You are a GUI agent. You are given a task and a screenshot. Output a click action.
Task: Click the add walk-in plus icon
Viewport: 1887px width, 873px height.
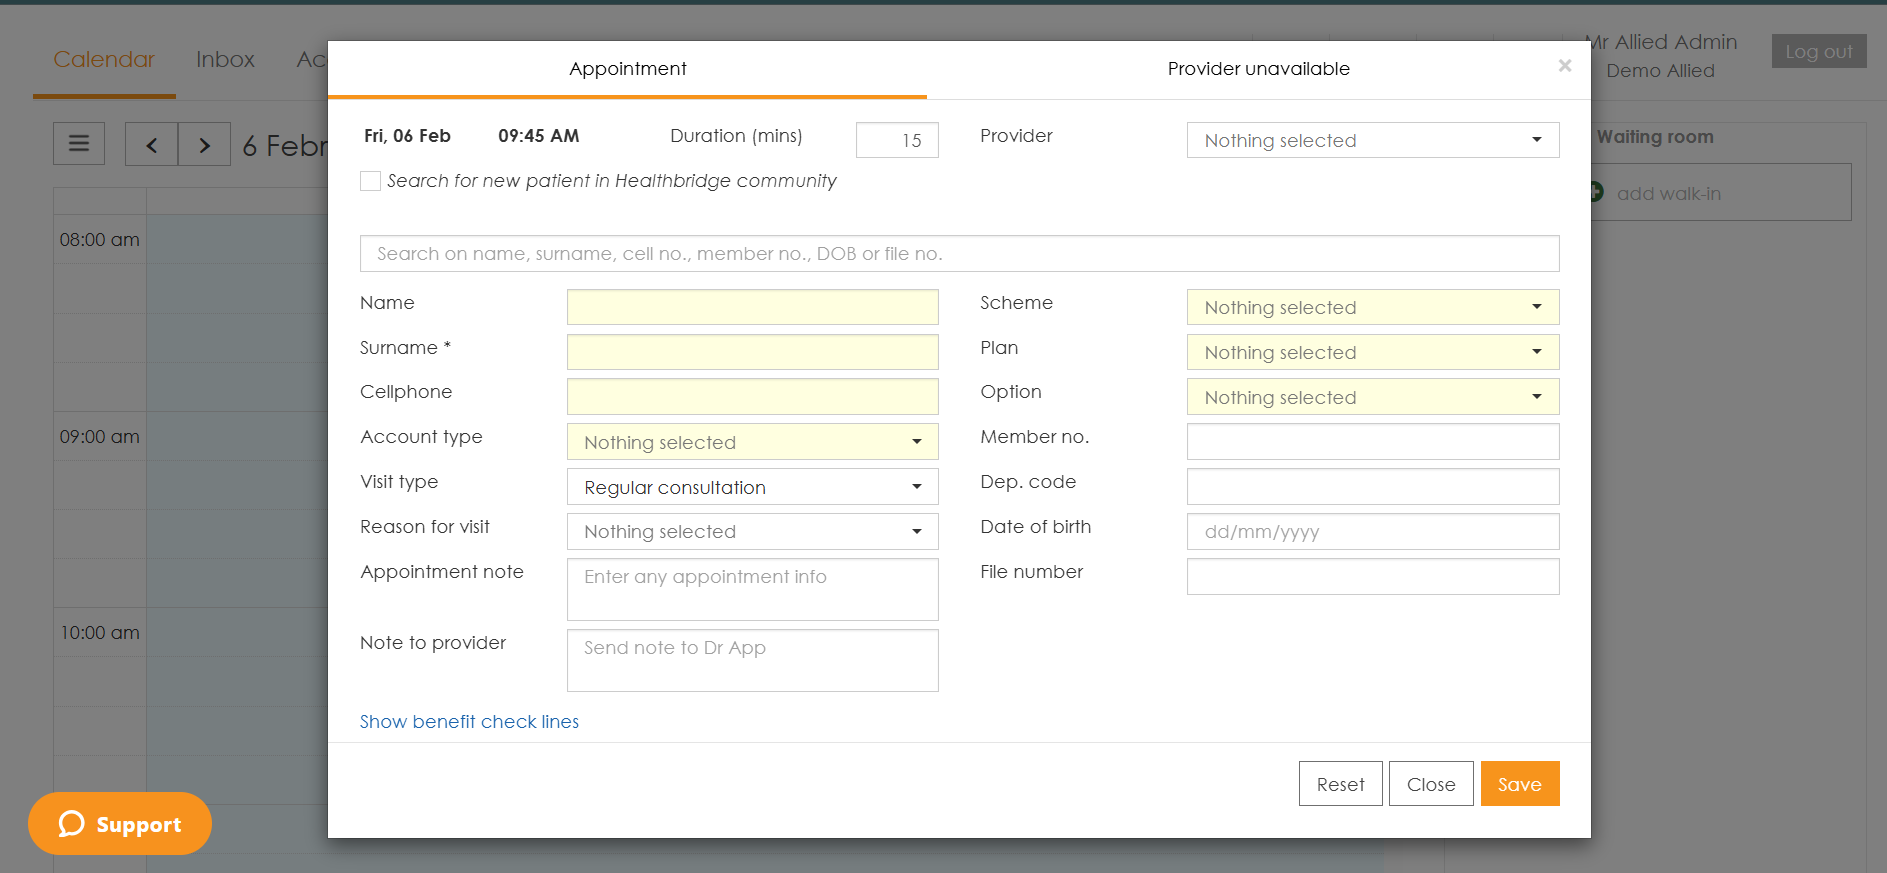1596,192
